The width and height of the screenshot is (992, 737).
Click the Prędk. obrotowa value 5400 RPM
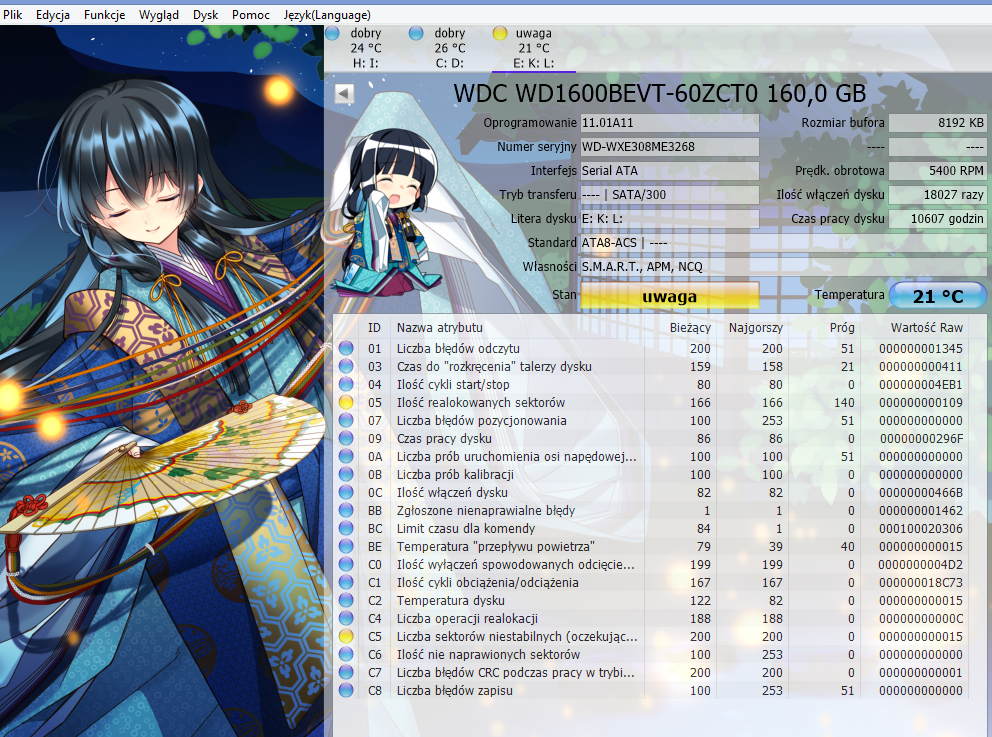938,171
